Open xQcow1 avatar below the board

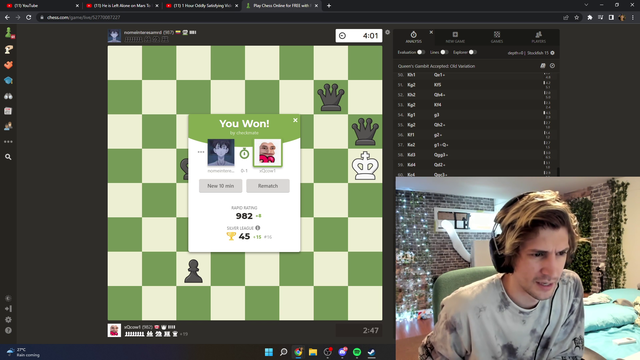(114, 330)
